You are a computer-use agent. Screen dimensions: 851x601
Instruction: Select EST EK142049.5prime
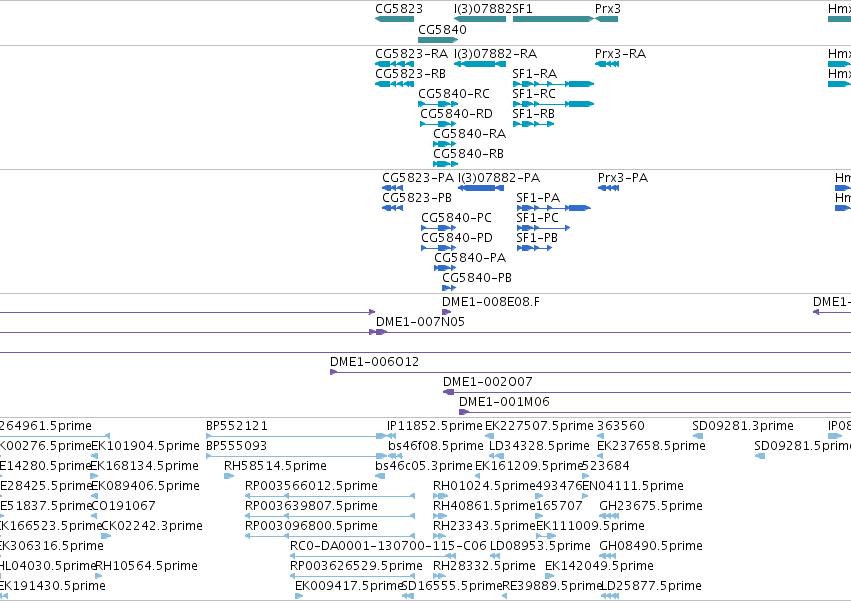click(550, 576)
